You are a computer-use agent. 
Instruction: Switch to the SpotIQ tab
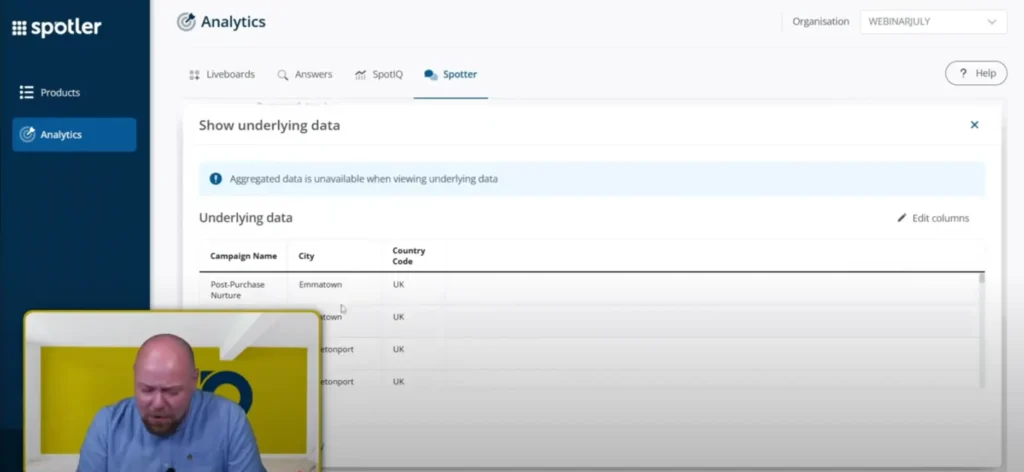[x=379, y=74]
